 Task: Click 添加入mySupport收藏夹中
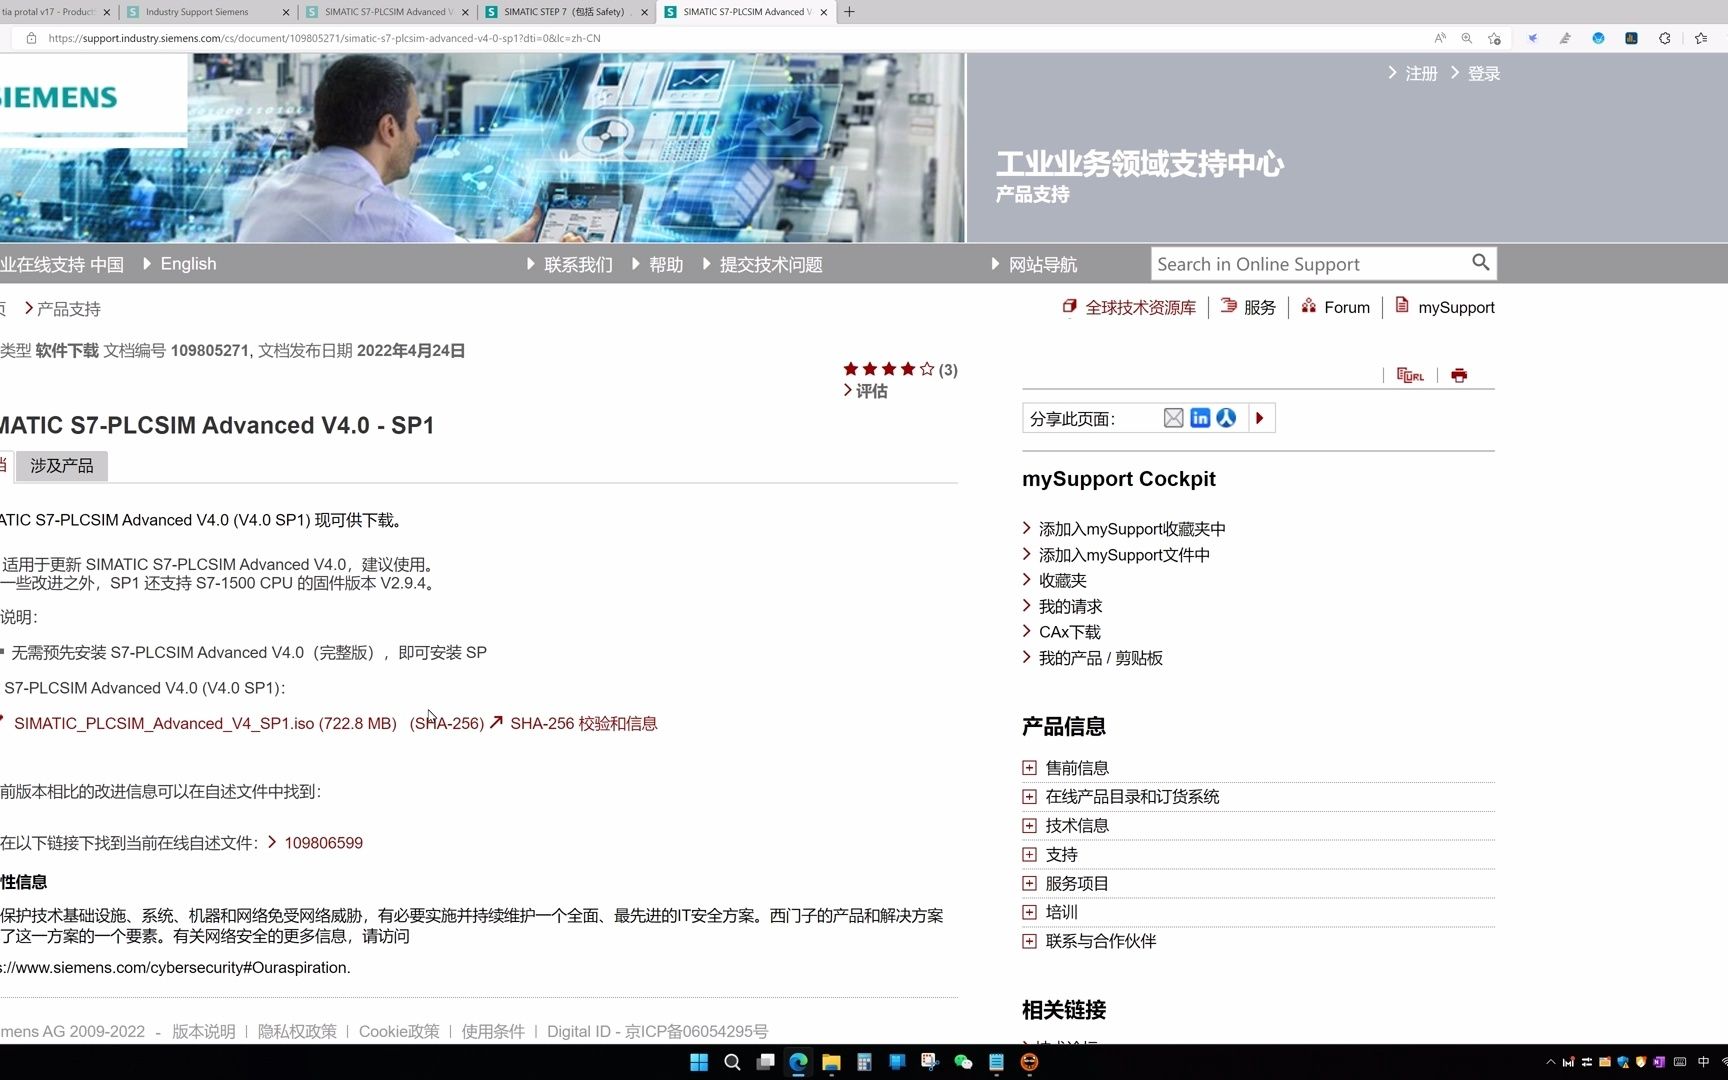click(x=1132, y=529)
